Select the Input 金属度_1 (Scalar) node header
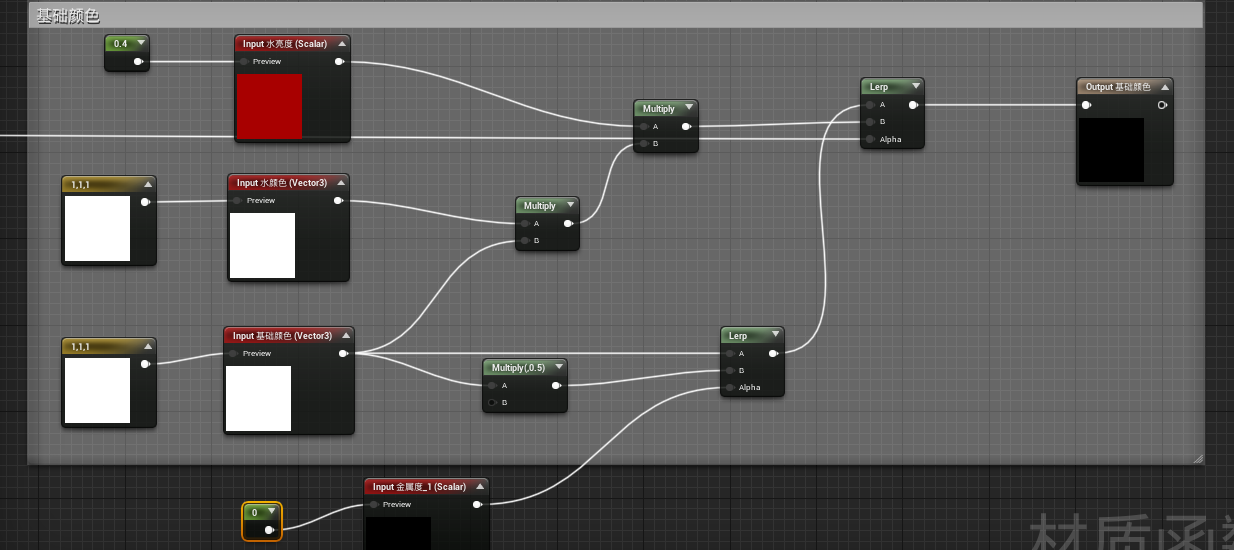The height and width of the screenshot is (550, 1234). point(426,487)
